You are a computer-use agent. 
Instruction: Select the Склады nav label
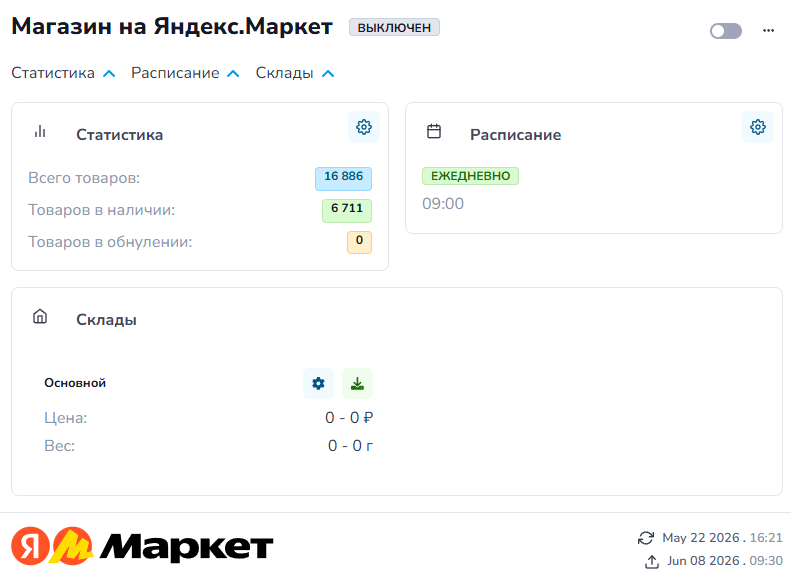click(285, 73)
